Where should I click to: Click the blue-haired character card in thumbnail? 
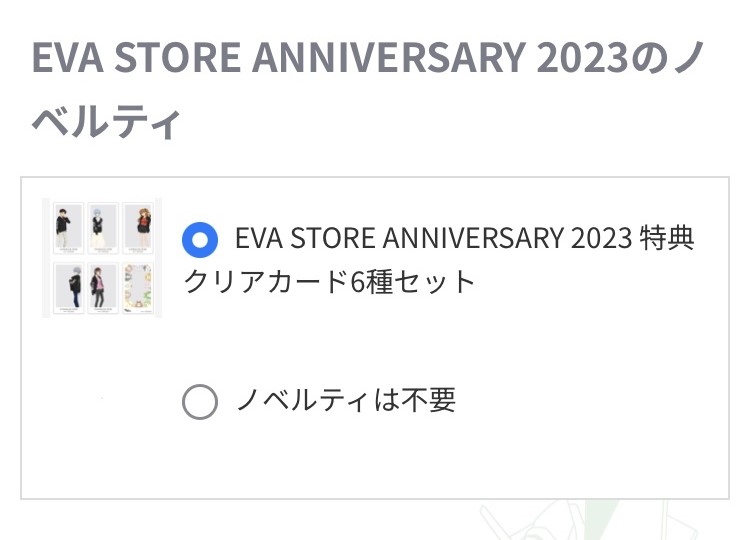tap(103, 228)
